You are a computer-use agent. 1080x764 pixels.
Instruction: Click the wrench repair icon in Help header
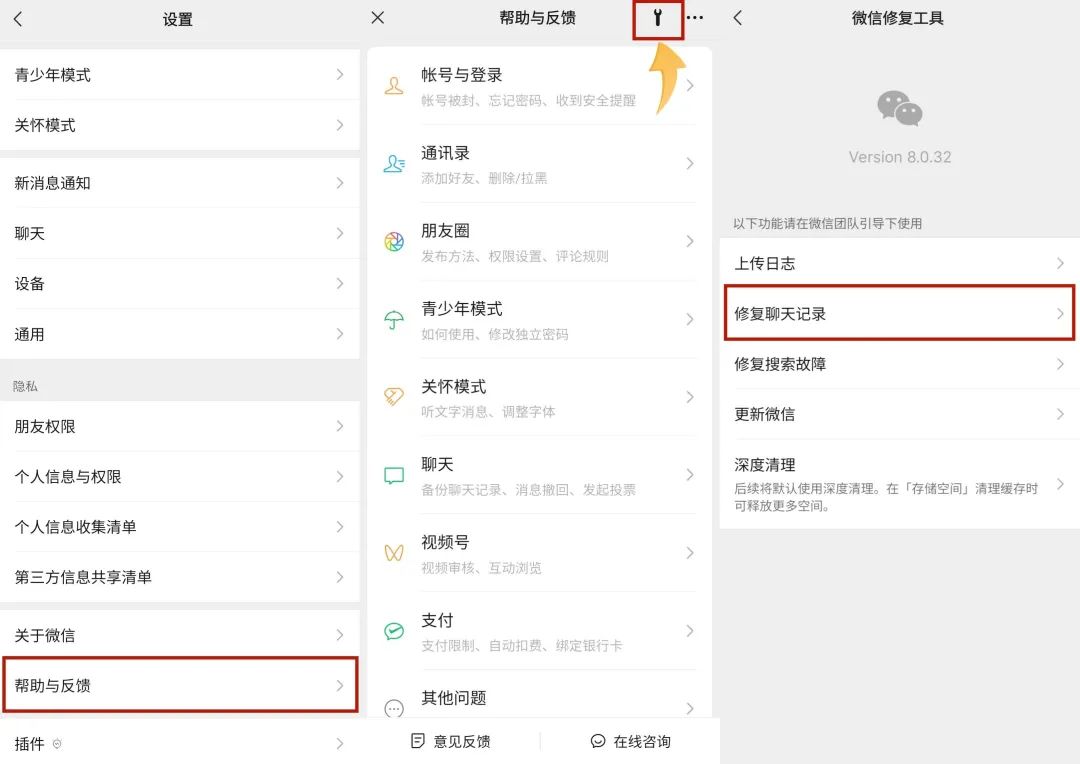click(657, 17)
